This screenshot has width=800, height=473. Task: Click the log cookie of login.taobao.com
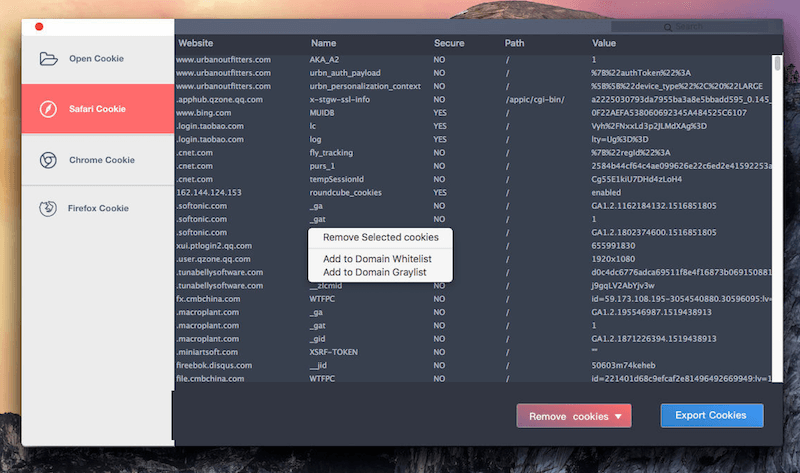pyautogui.click(x=315, y=139)
